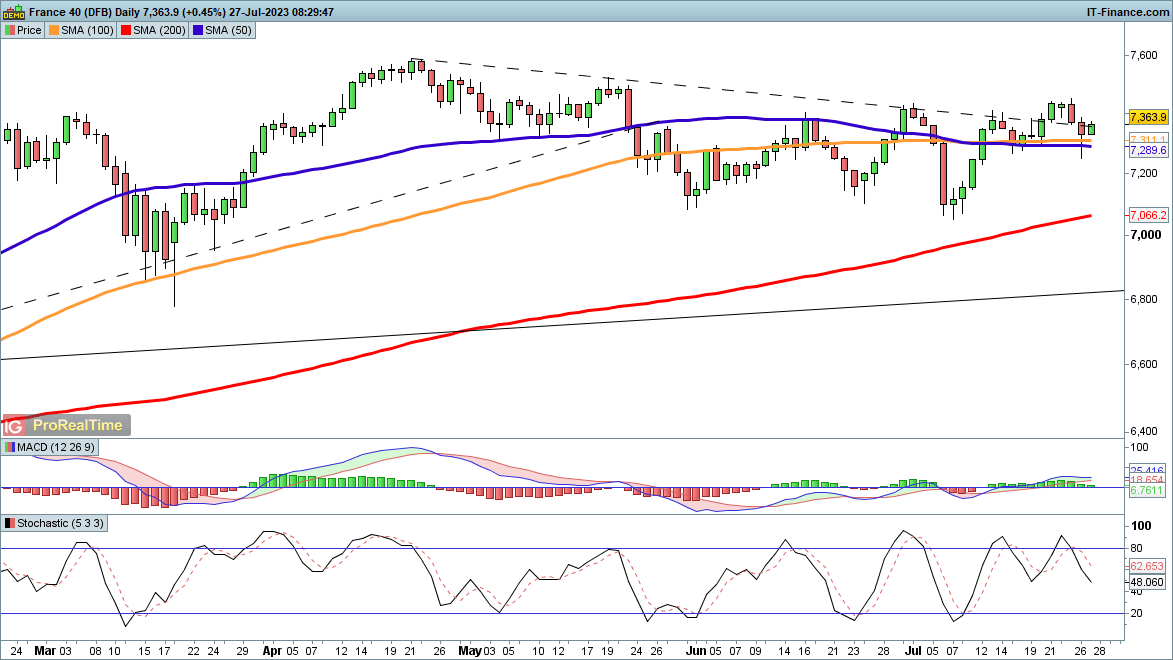Image resolution: width=1173 pixels, height=660 pixels.
Task: Click the SMA (50) blue color swatch
Action: 197,31
